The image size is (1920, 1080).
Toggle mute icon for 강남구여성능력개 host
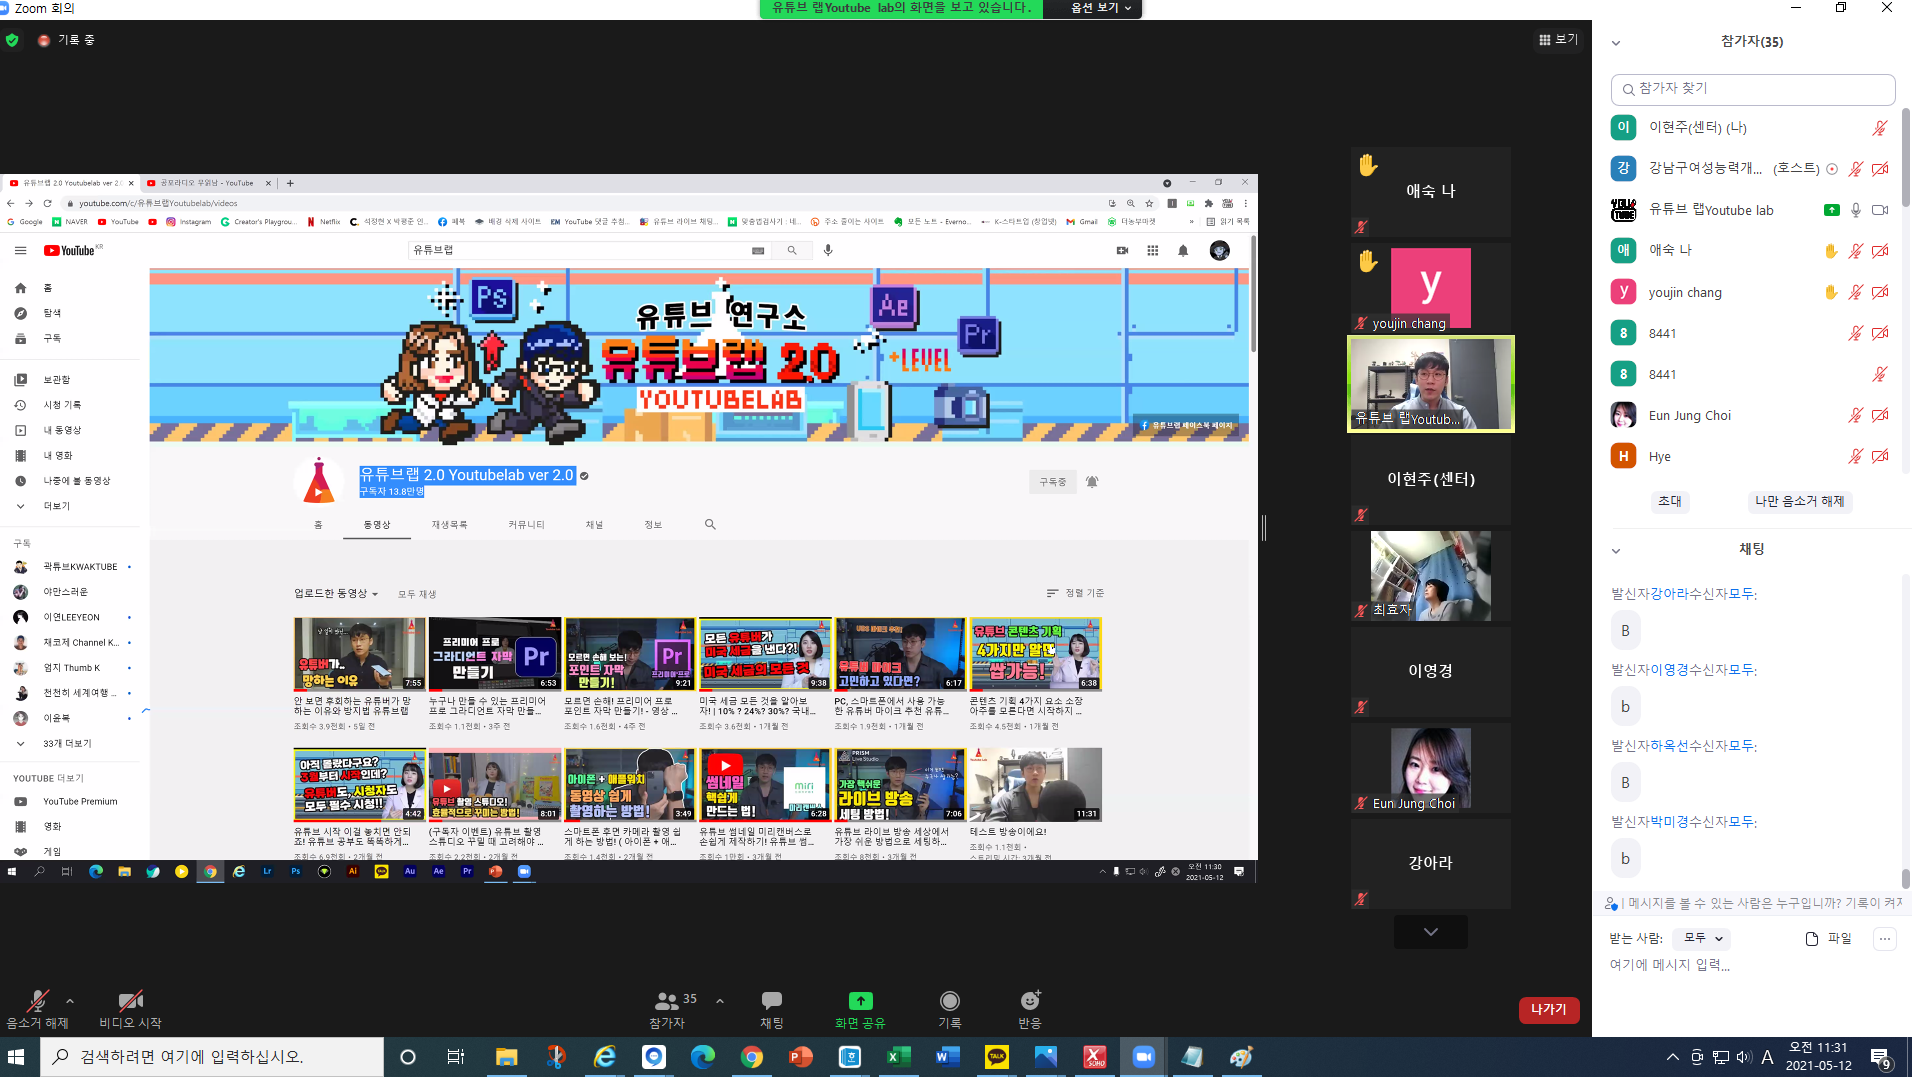coord(1856,169)
